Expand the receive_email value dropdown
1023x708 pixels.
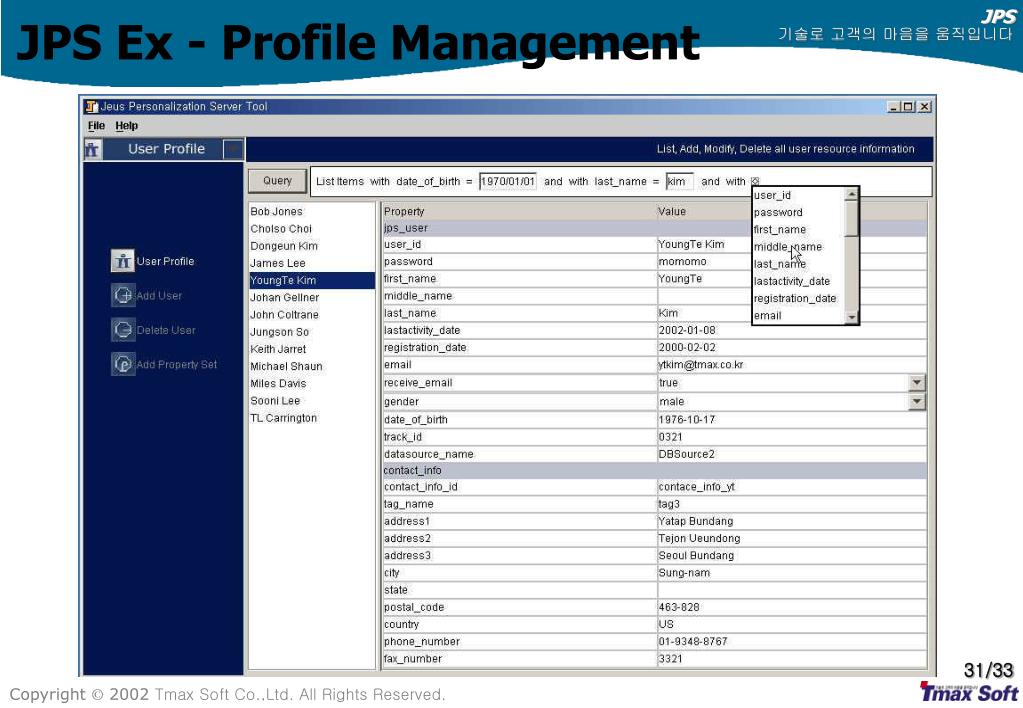[x=917, y=383]
